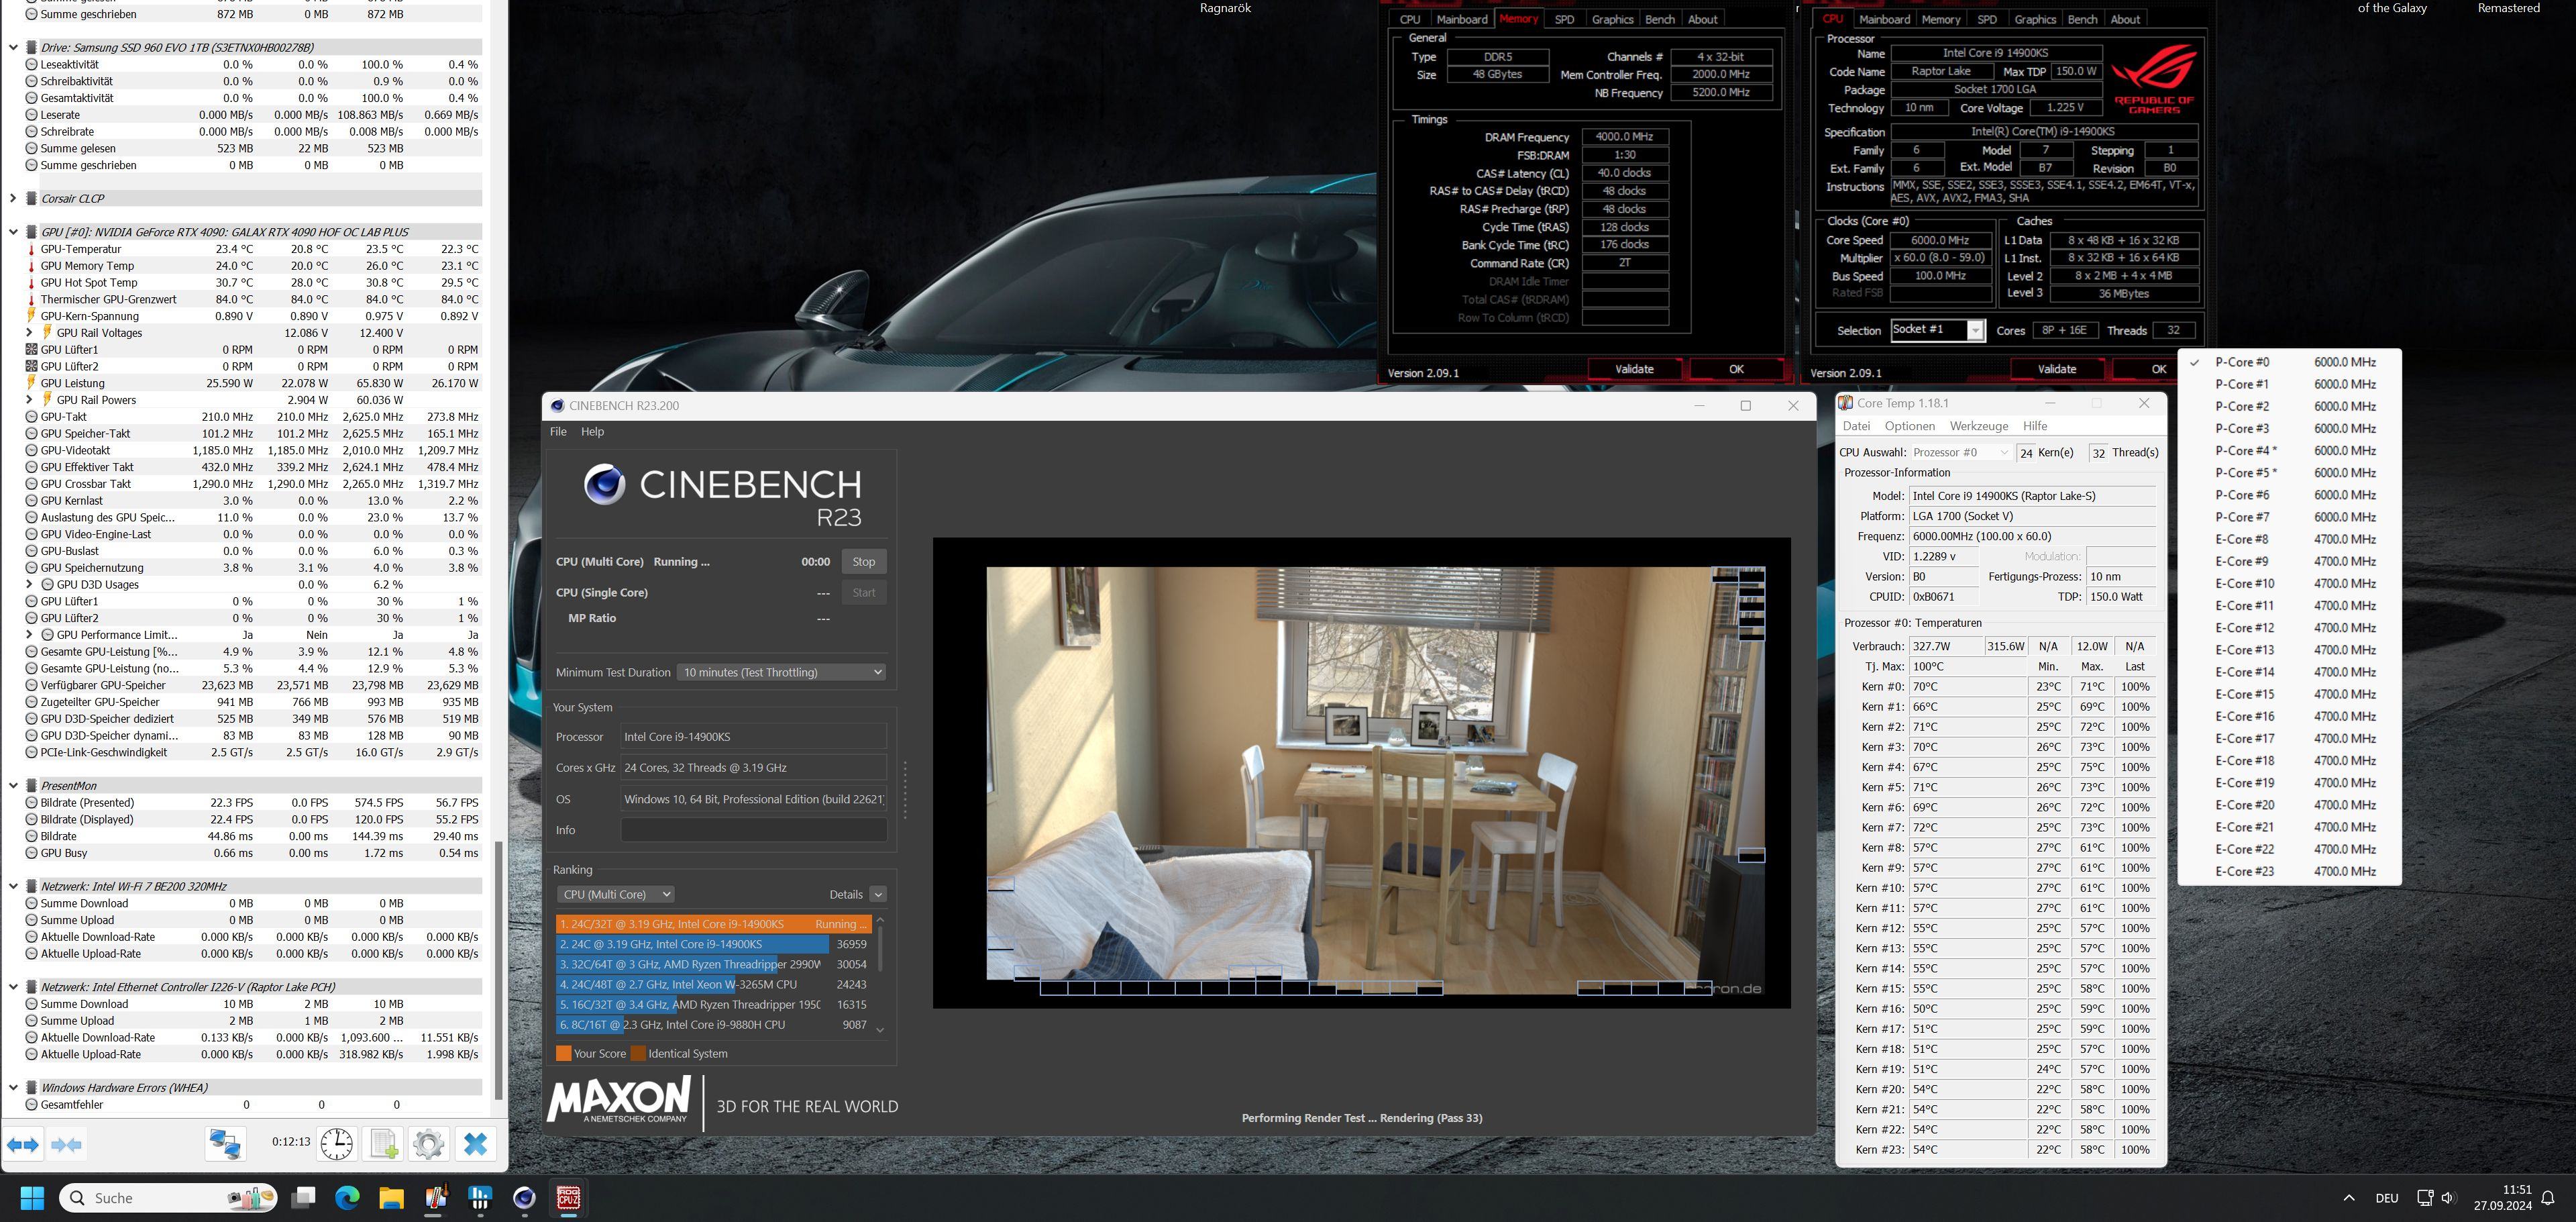
Task: Select E-Core #8 in core list
Action: [x=2289, y=539]
